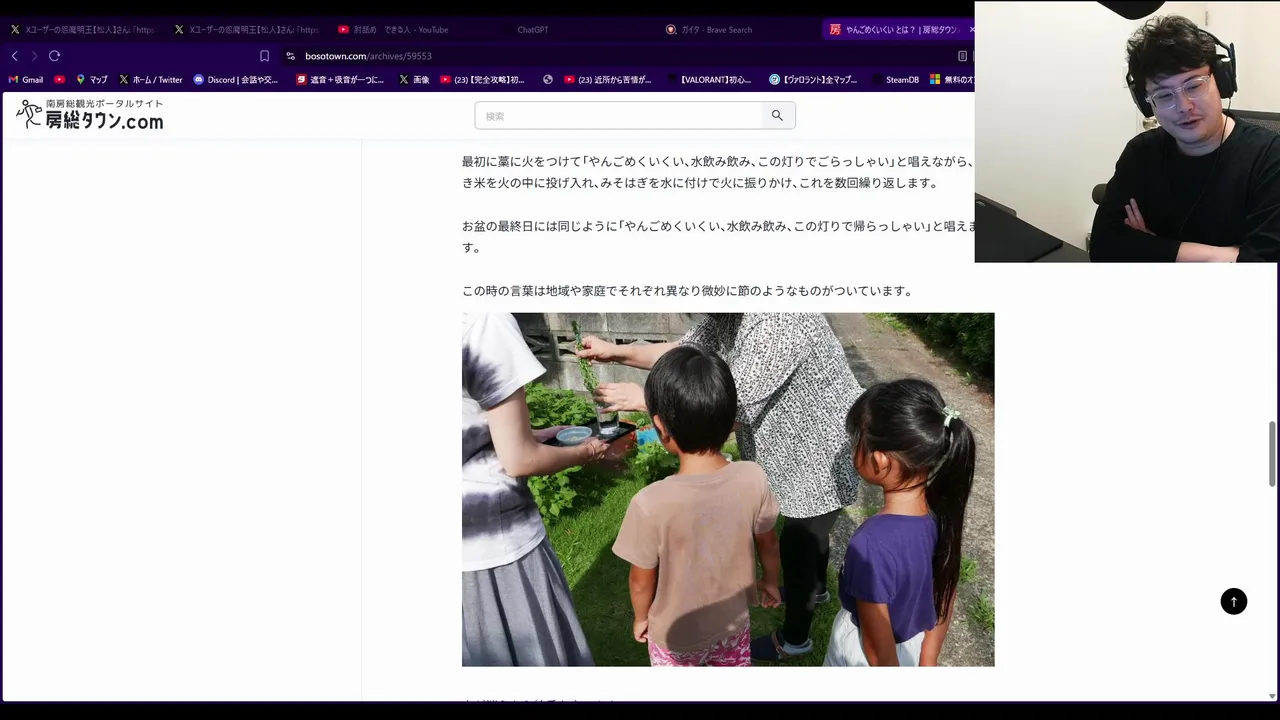
Task: Open the YouTube icon bookmark after Gmail
Action: click(x=59, y=79)
